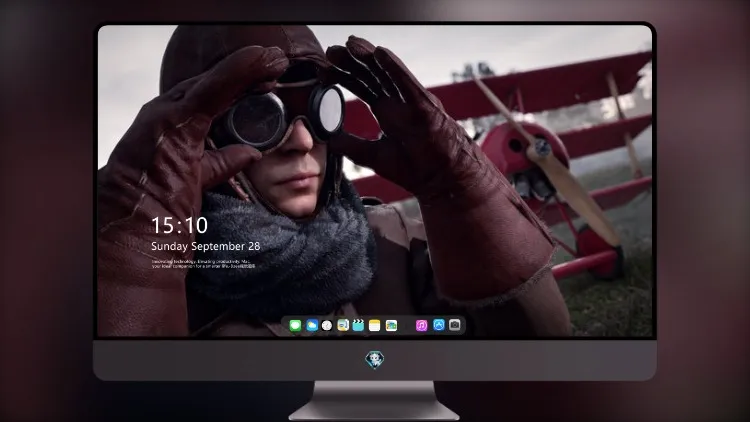Launch the pink iTunes music app
The height and width of the screenshot is (422, 750).
tap(421, 325)
